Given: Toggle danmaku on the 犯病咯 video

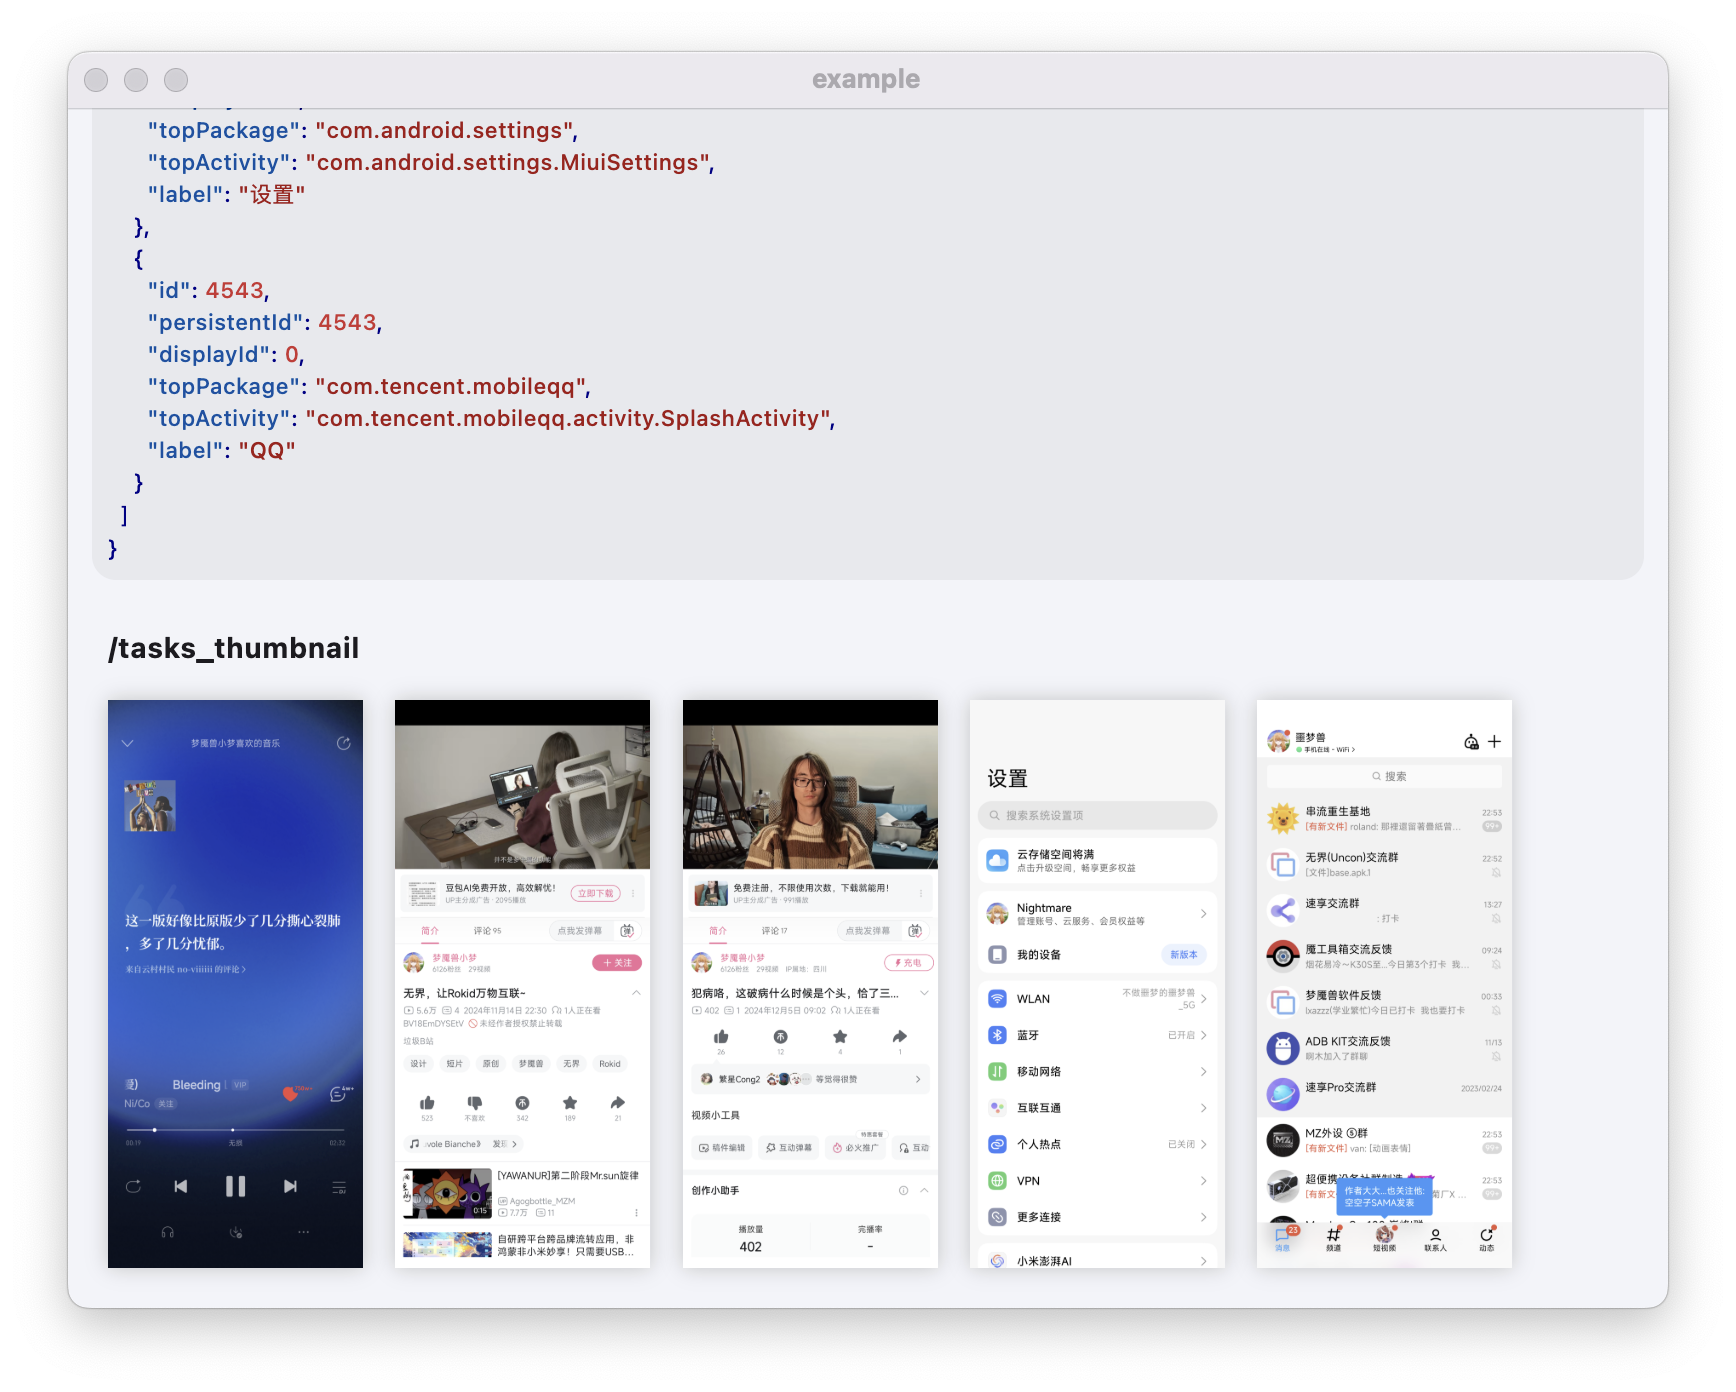Looking at the screenshot, I should [x=915, y=931].
